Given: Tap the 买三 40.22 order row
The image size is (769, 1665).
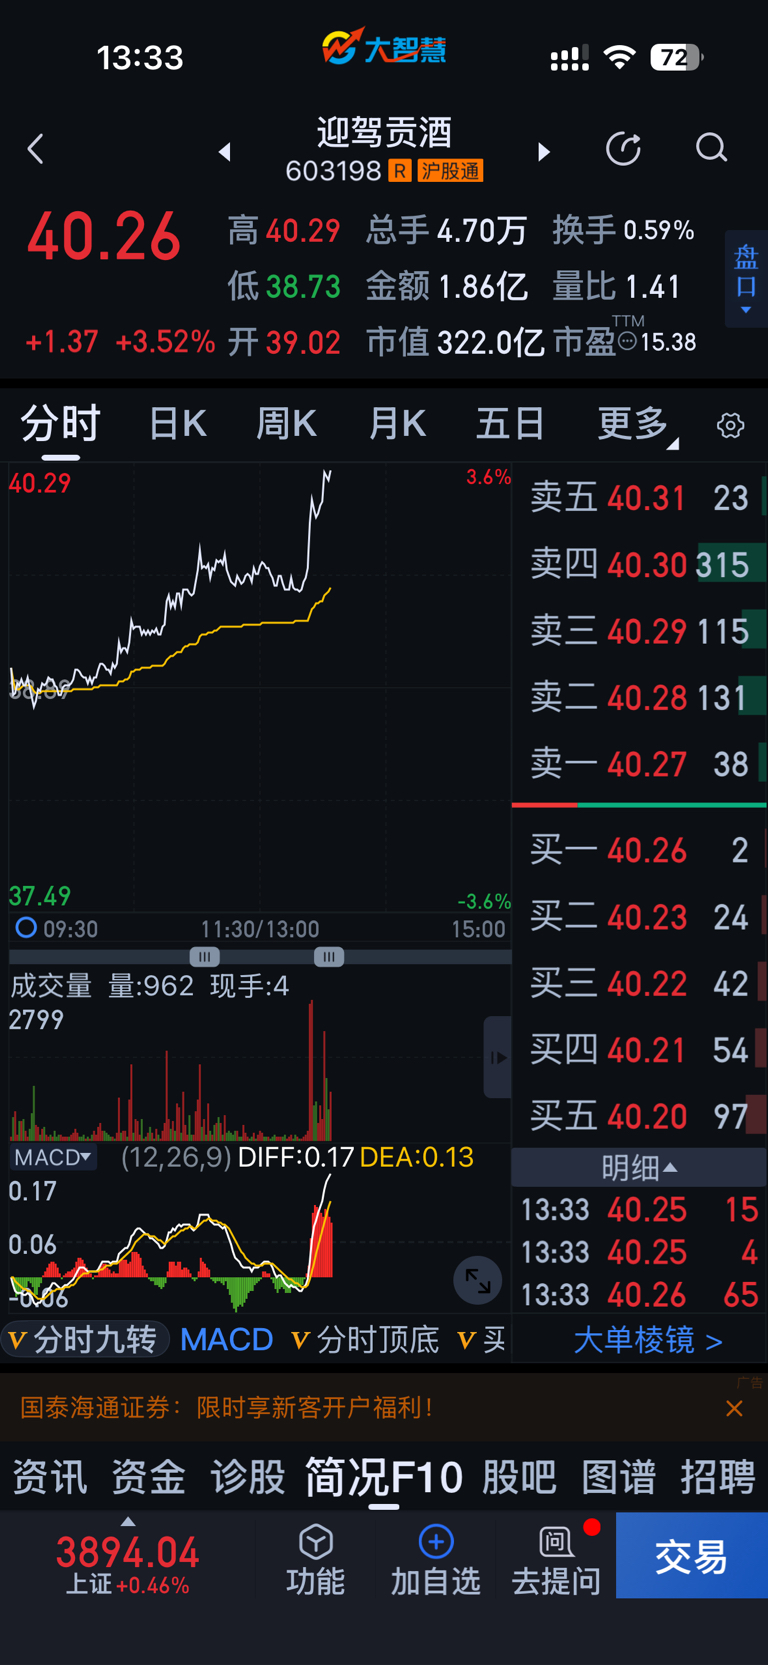Looking at the screenshot, I should 639,983.
